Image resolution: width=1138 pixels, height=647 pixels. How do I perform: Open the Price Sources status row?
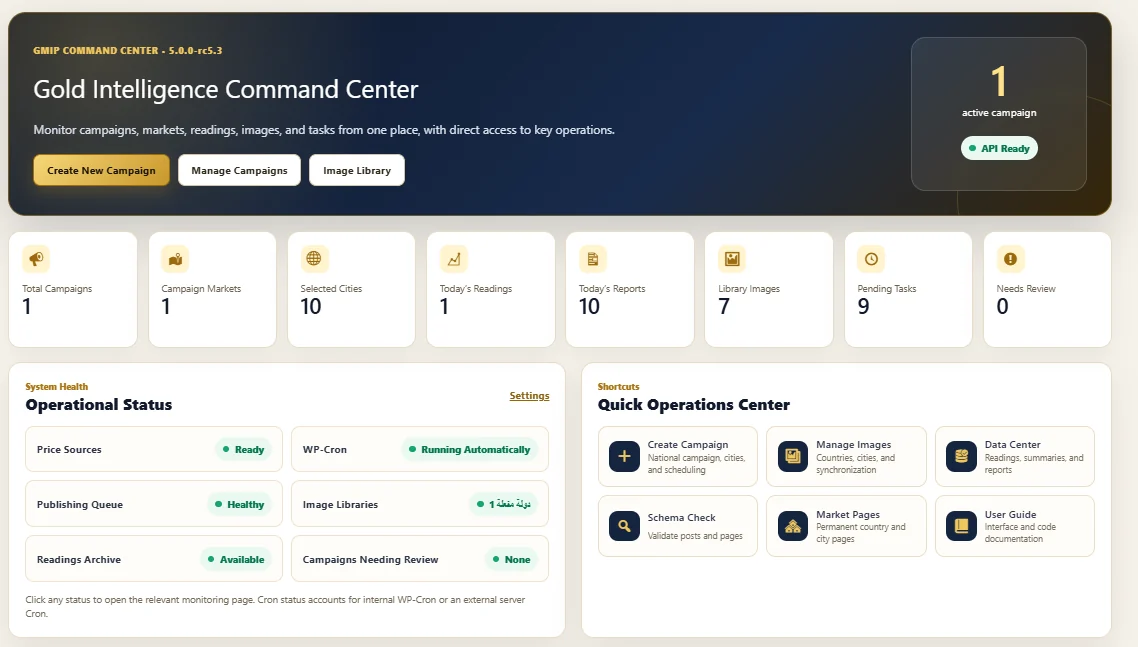[153, 449]
